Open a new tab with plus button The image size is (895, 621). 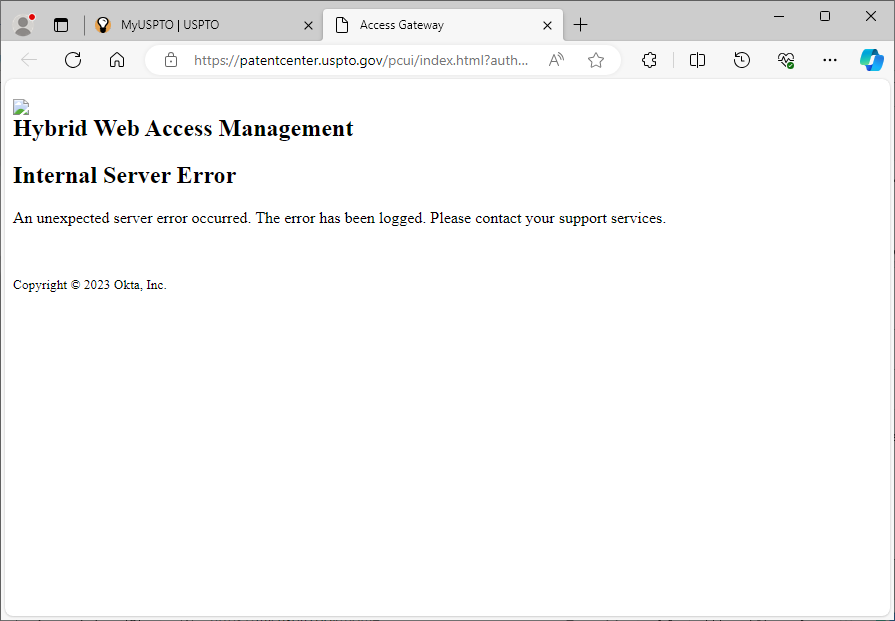(x=581, y=25)
